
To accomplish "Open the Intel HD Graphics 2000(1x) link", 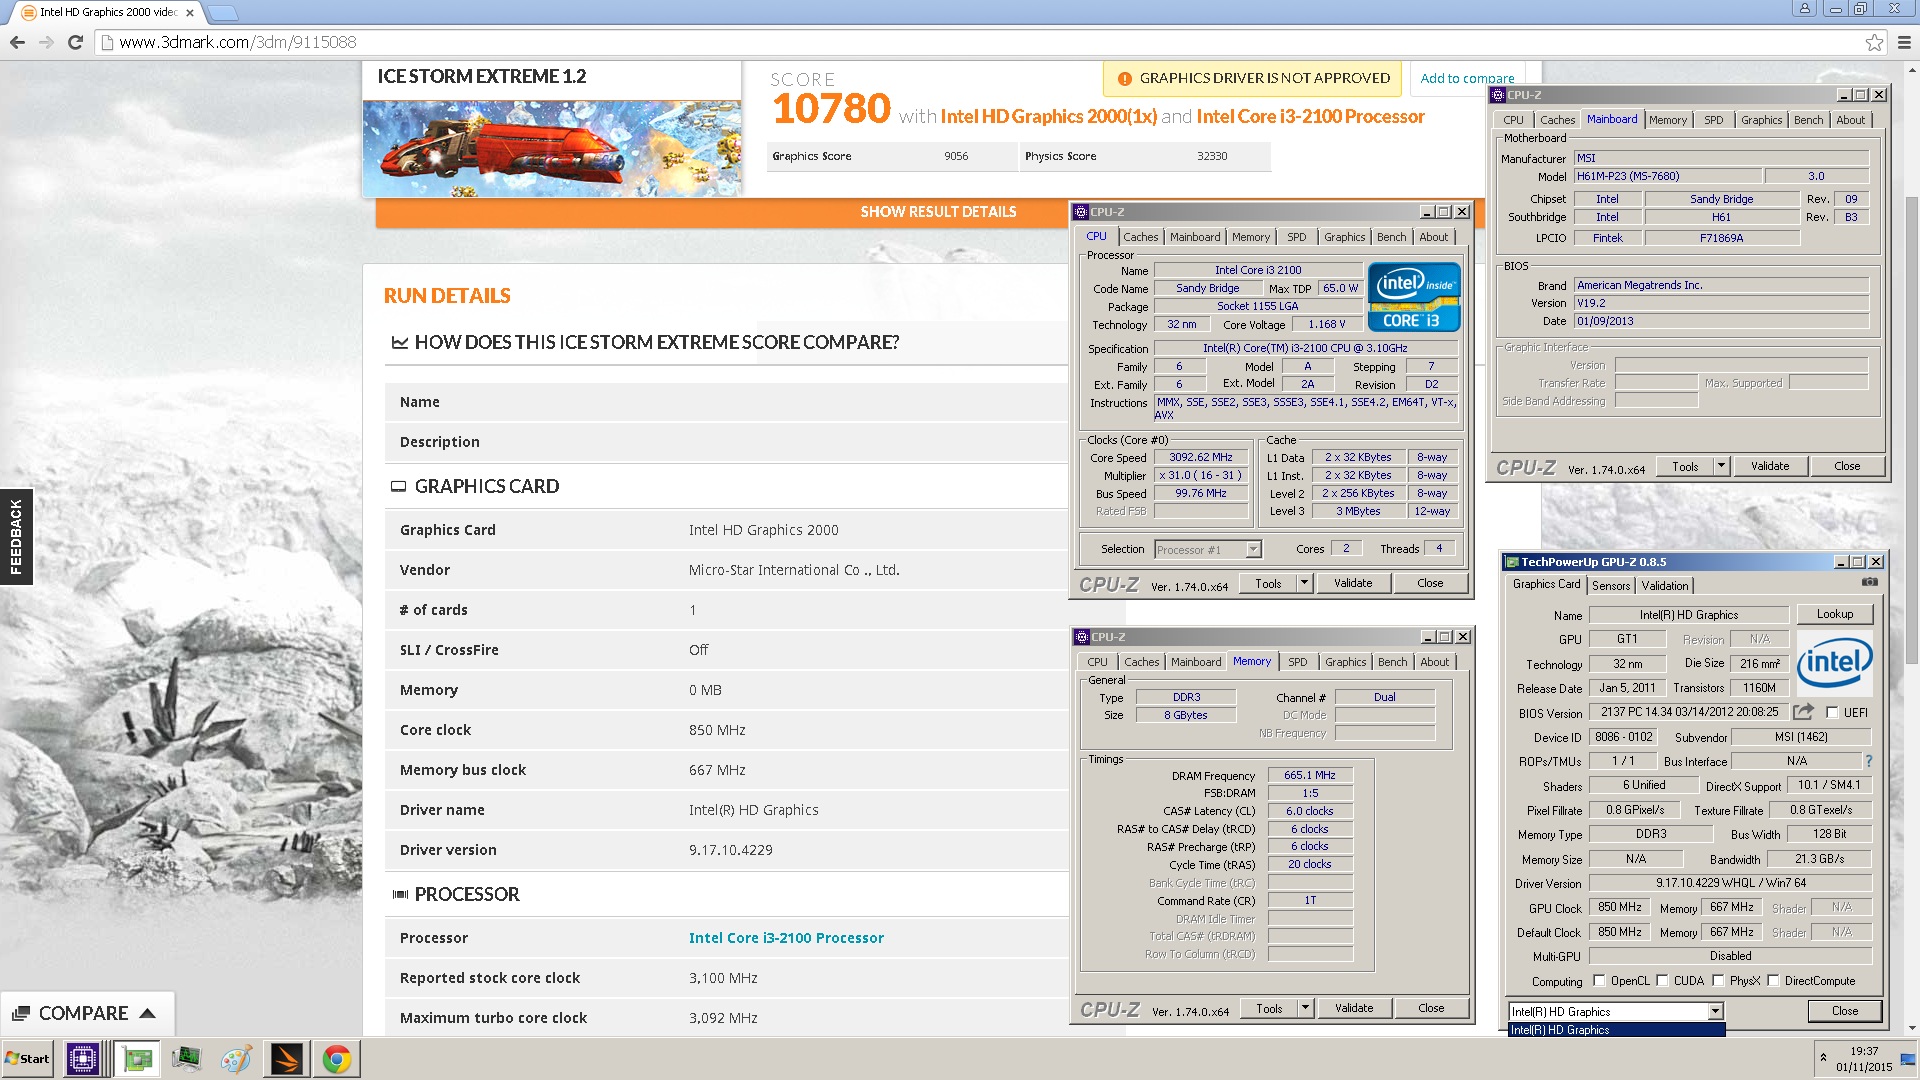I will (1048, 116).
